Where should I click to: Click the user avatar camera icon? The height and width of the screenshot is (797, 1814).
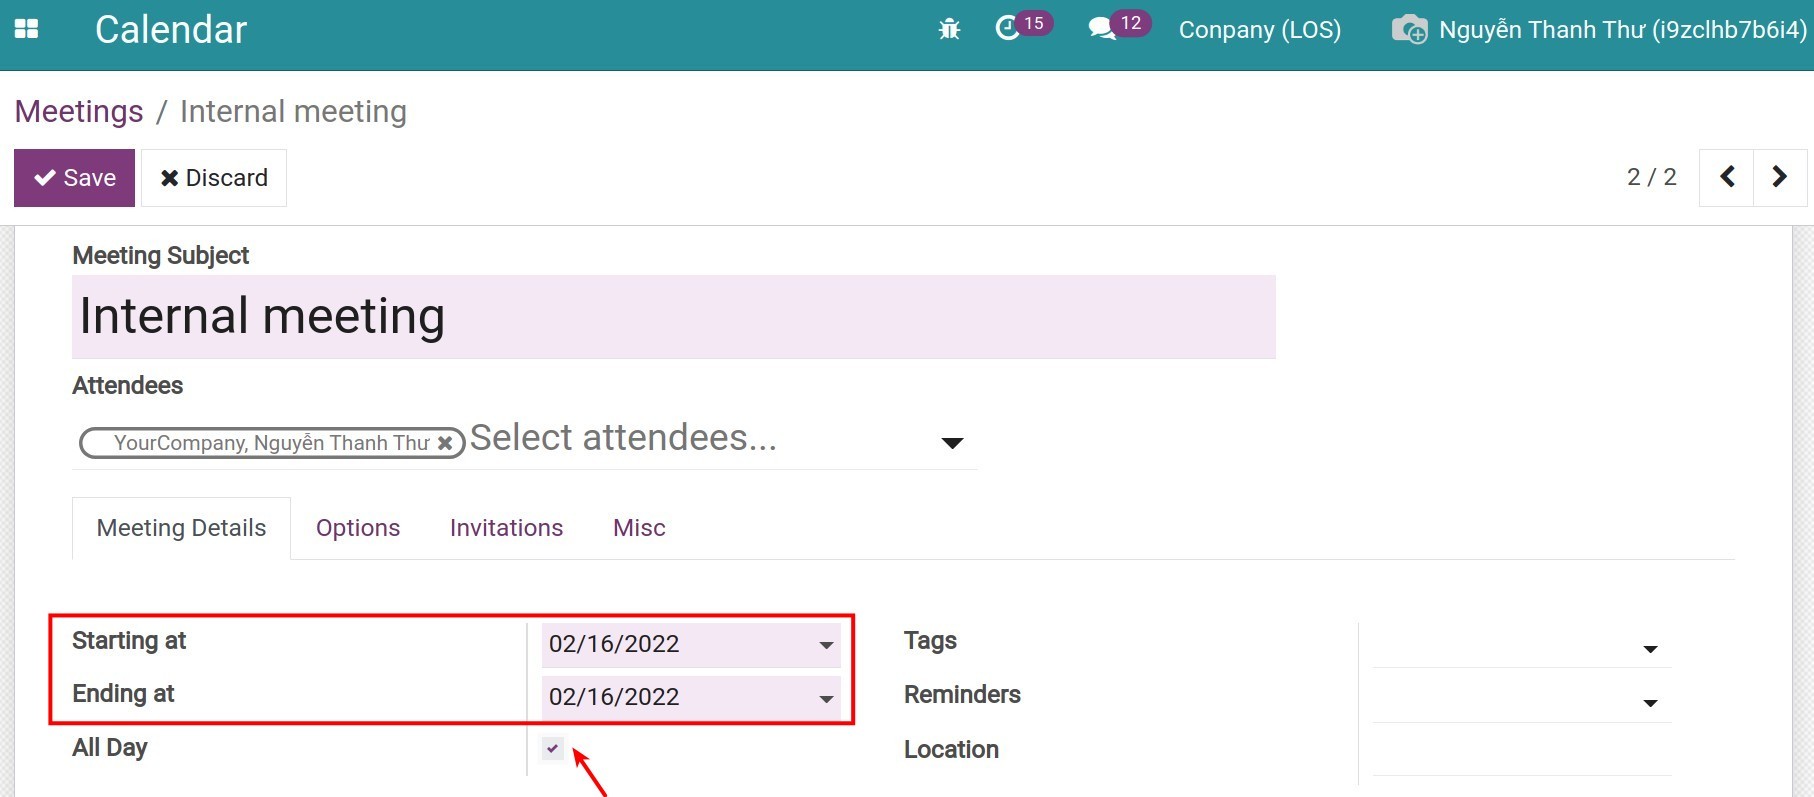point(1409,30)
